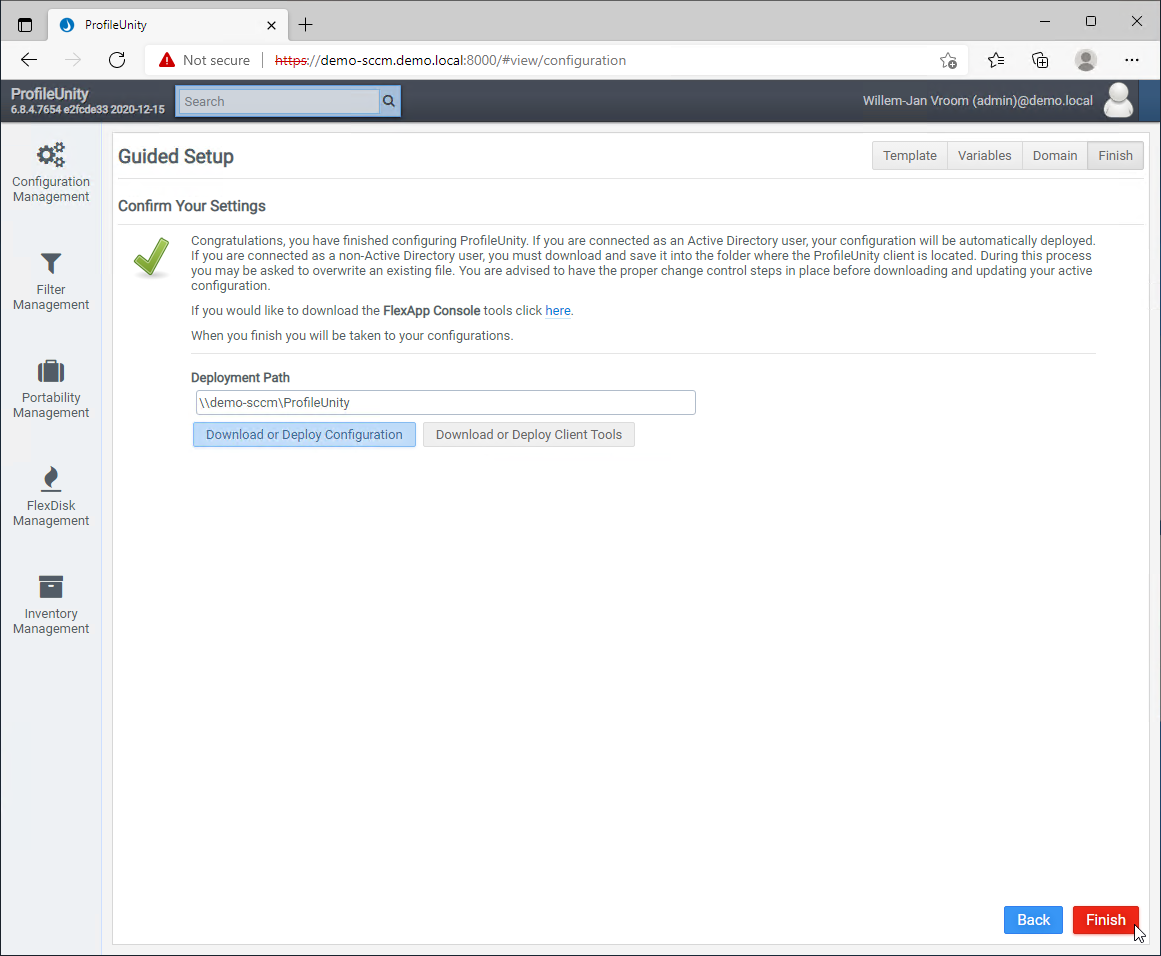Add page to favorites star icon
Screen dimensions: 1161x956
click(948, 61)
